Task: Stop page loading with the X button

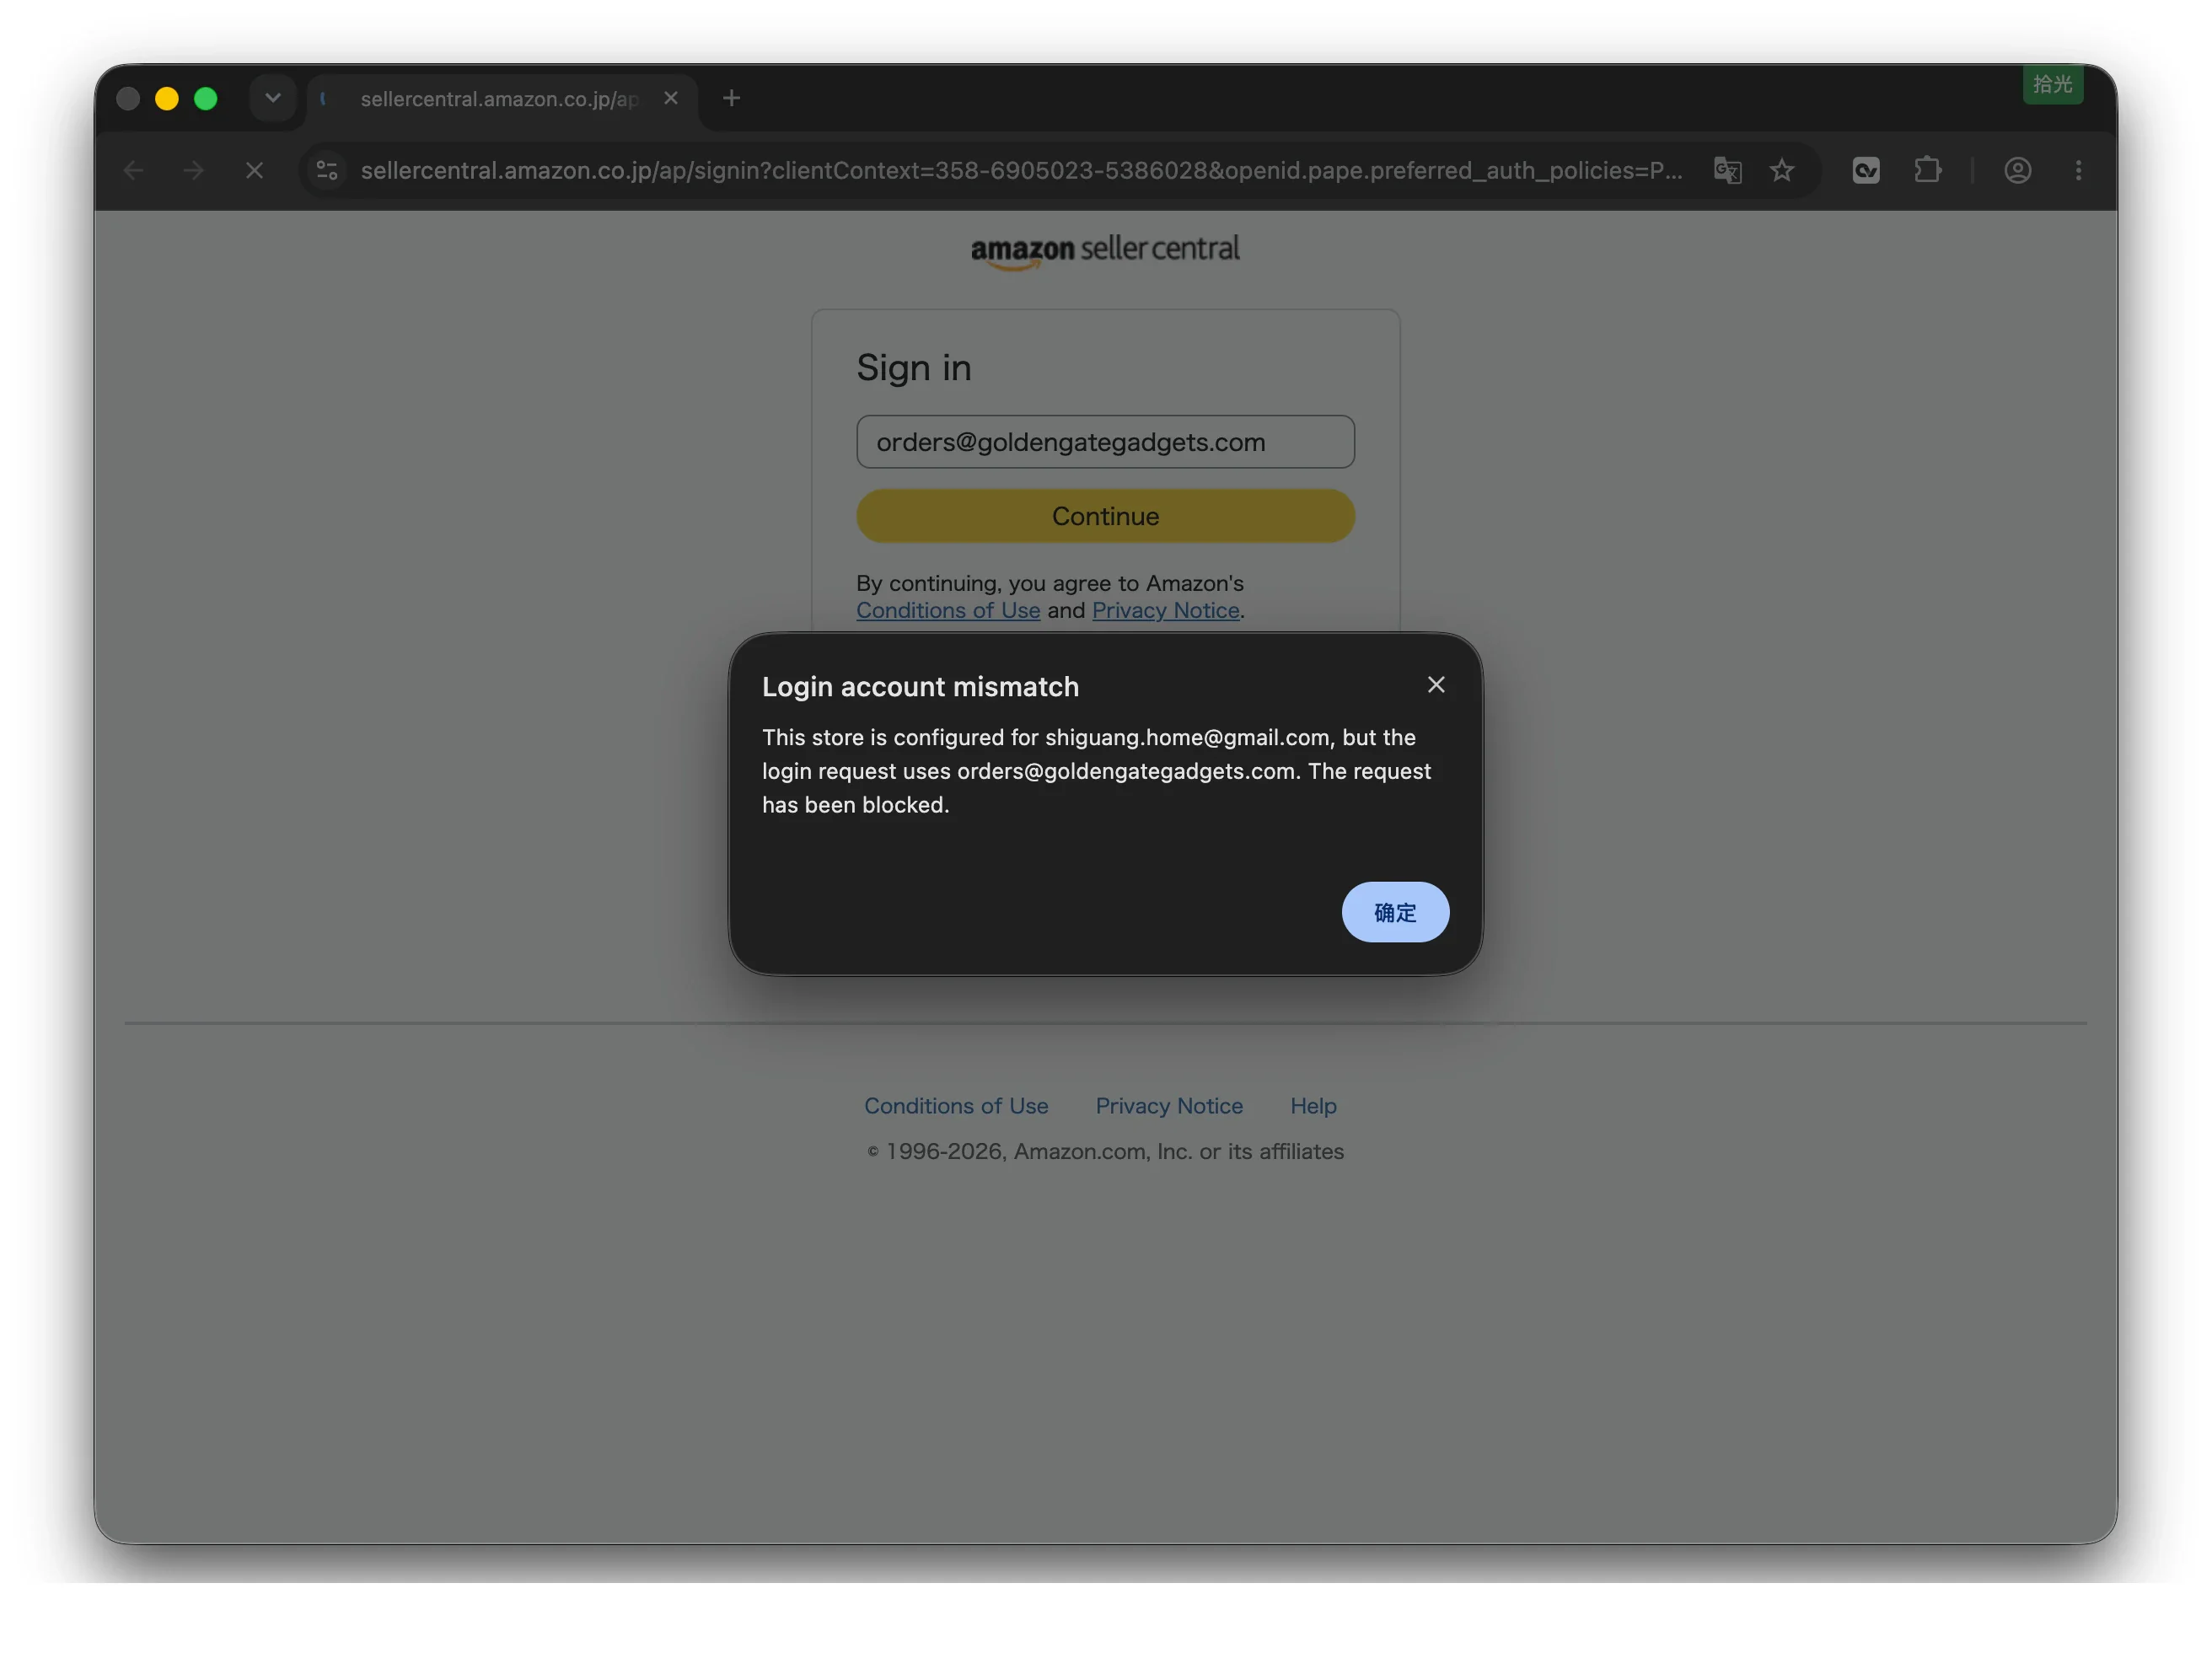Action: (254, 171)
